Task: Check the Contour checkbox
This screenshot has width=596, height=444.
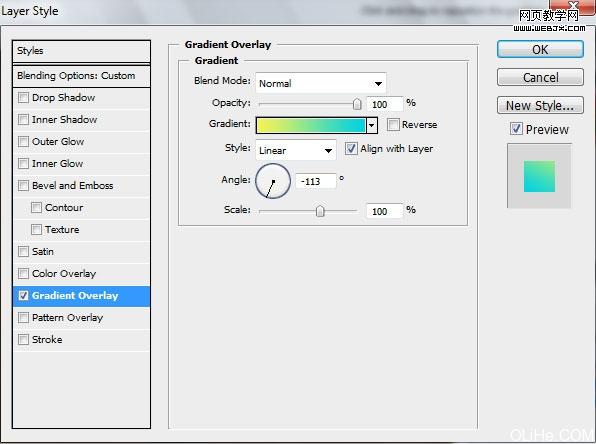Action: [36, 208]
